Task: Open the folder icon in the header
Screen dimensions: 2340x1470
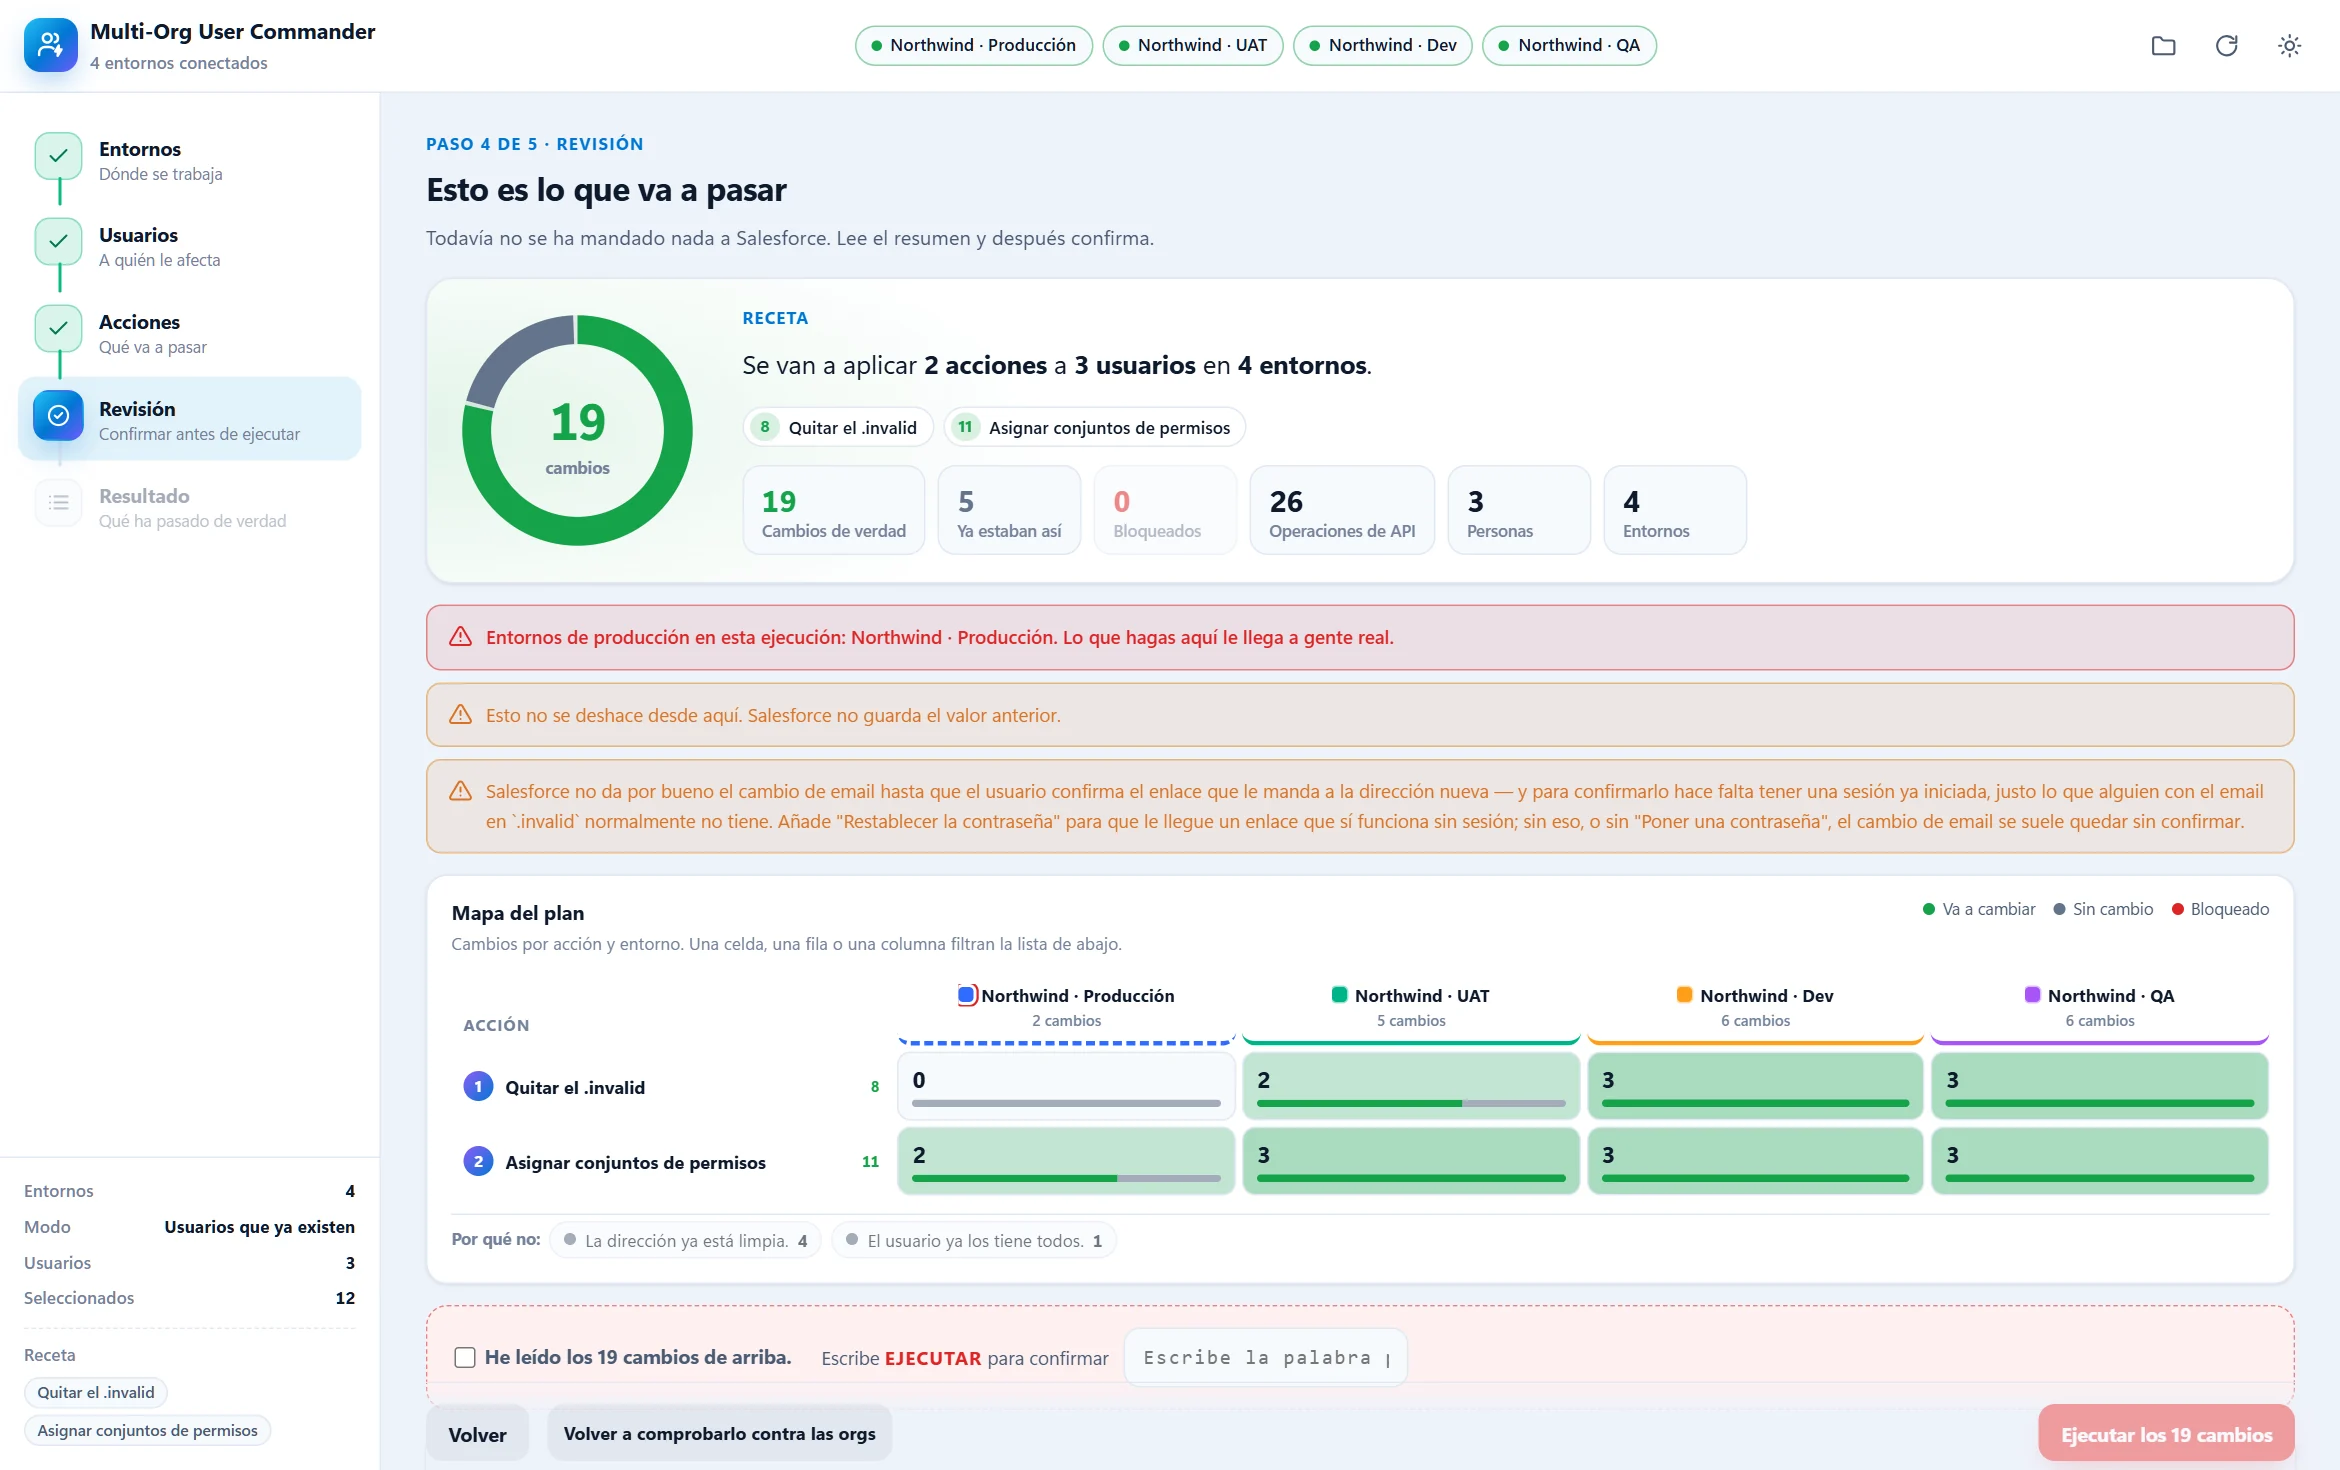Action: [2163, 46]
